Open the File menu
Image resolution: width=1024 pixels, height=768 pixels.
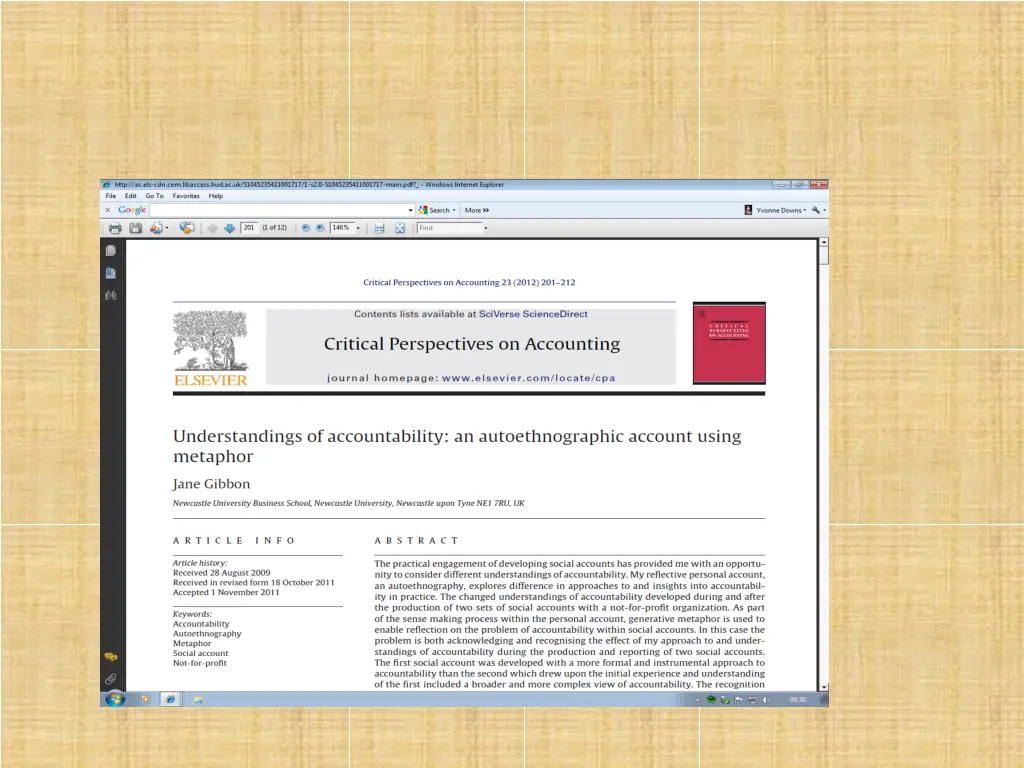pyautogui.click(x=111, y=196)
